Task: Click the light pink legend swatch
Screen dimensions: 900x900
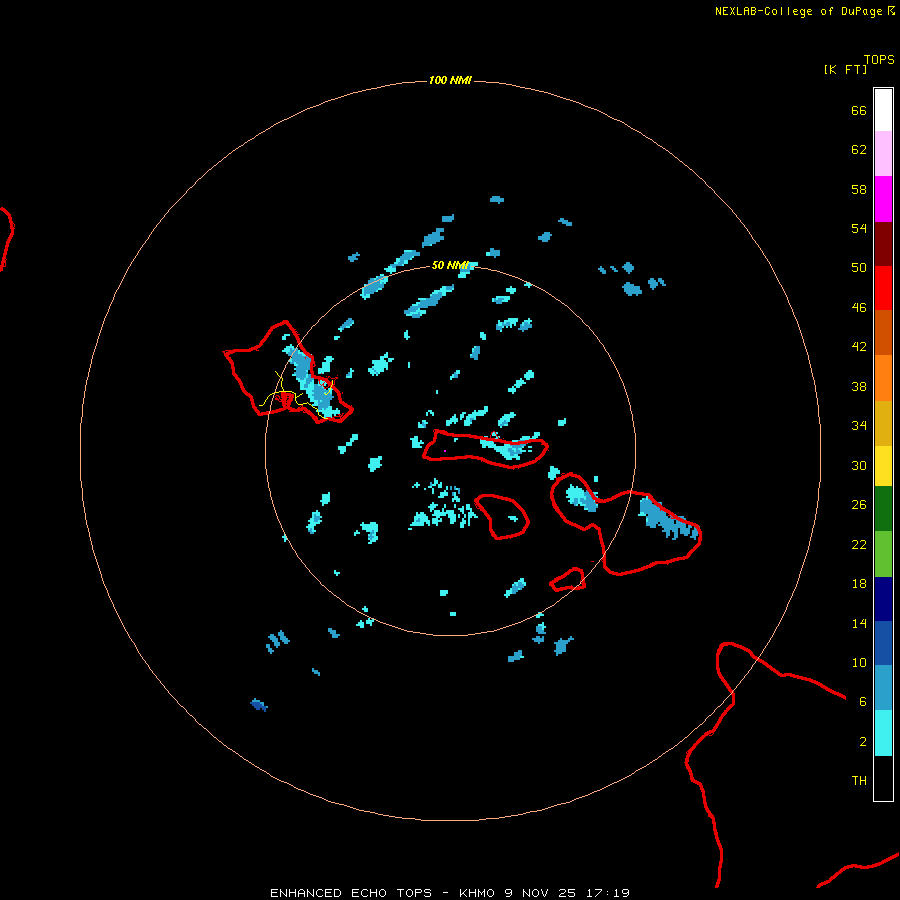Action: (x=883, y=154)
